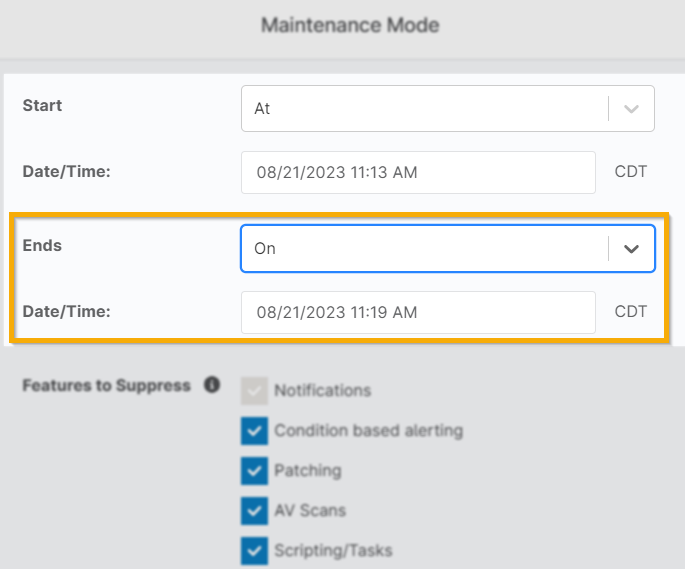685x569 pixels.
Task: Click the Condition based alerting label text
Action: [x=368, y=431]
